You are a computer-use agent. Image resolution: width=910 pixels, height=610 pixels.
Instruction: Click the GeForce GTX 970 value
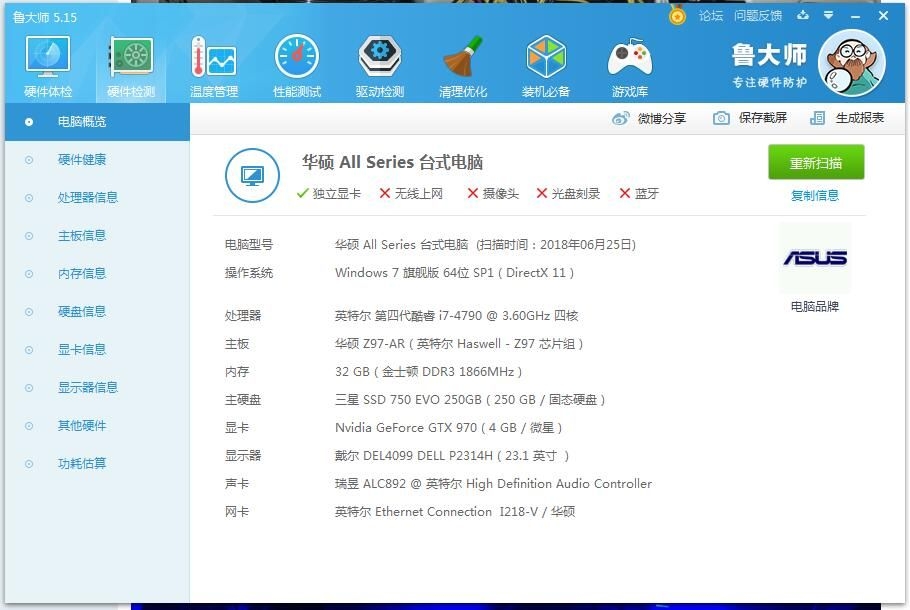point(449,428)
